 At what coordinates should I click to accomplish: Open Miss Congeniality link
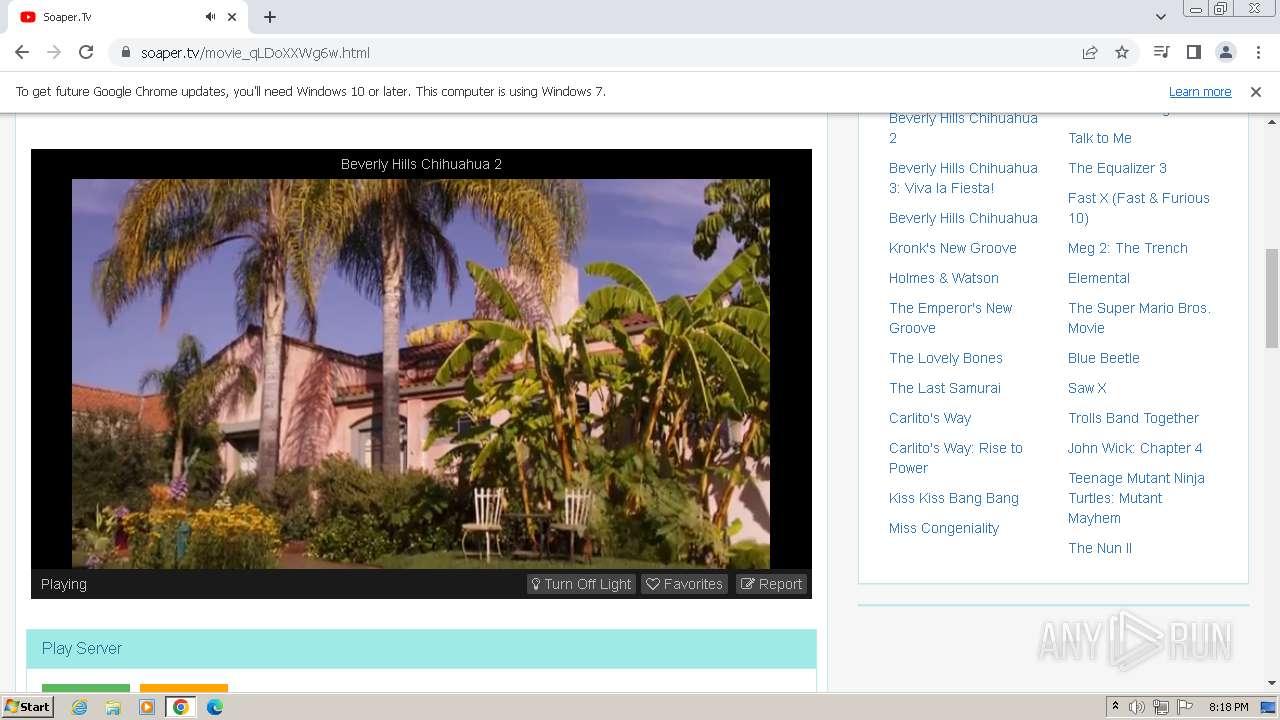tap(943, 528)
